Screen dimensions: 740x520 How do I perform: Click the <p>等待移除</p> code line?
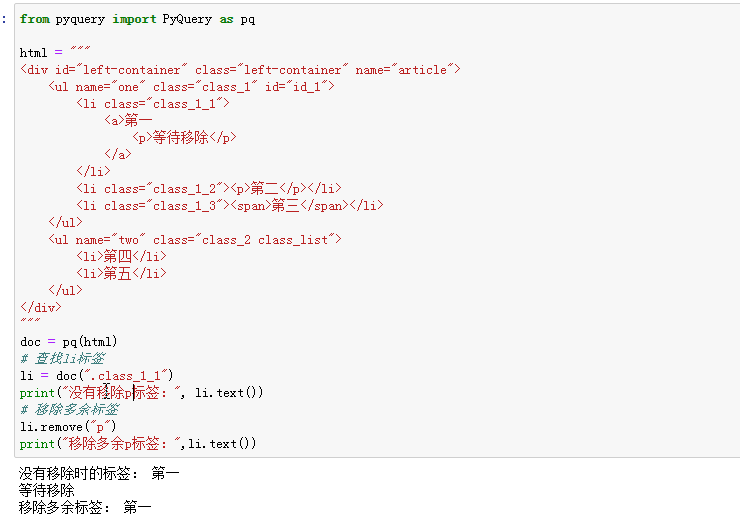pos(184,138)
